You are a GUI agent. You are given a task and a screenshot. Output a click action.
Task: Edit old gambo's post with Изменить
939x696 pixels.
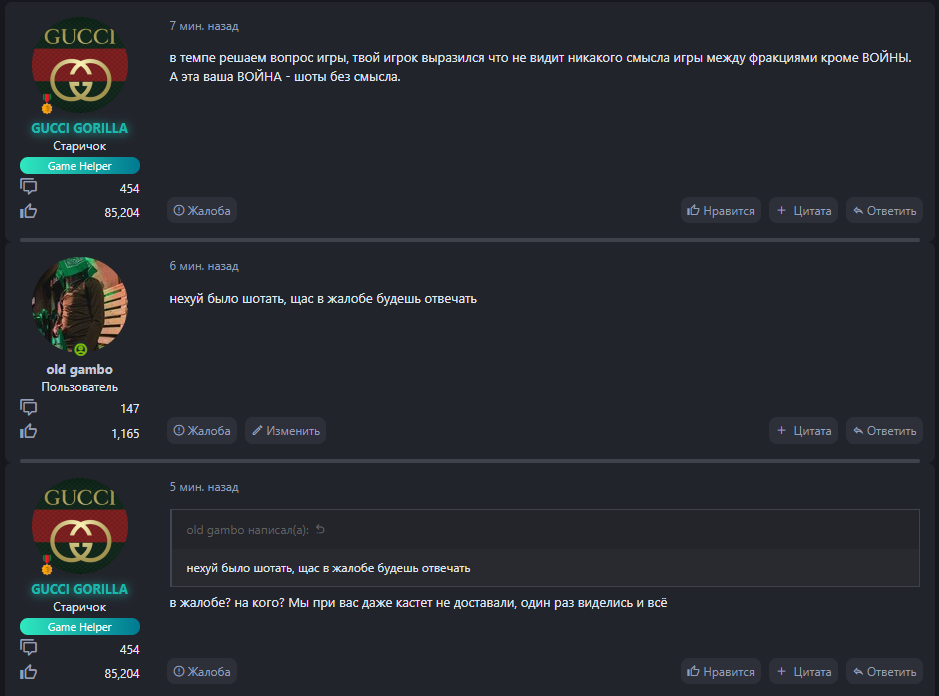click(x=285, y=431)
